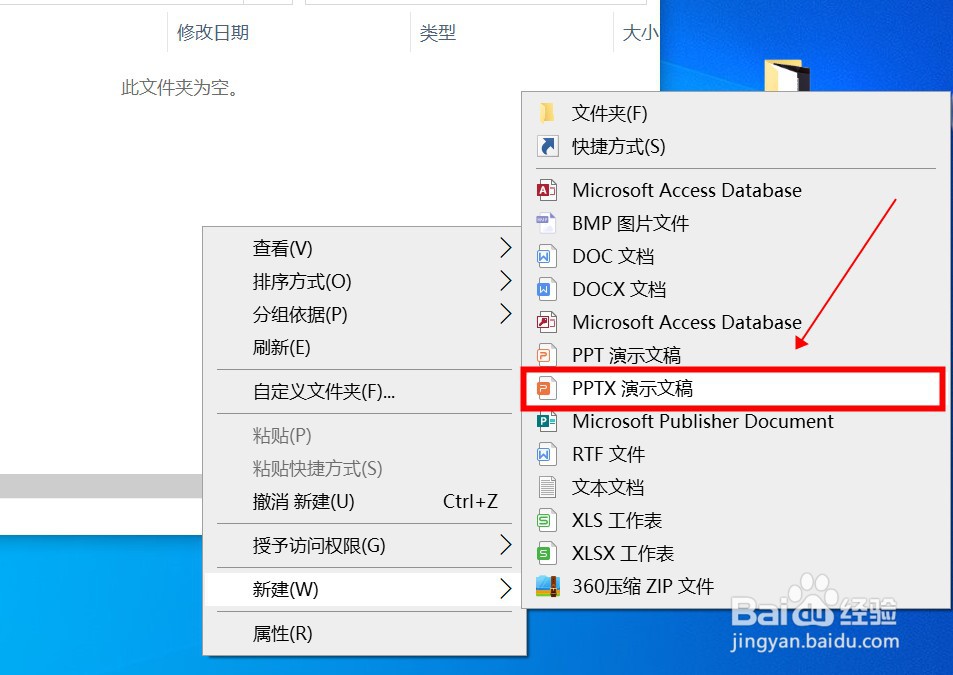The image size is (953, 675).
Task: Click the red Access icon of the first Microsoft Access Database
Action: (x=546, y=190)
